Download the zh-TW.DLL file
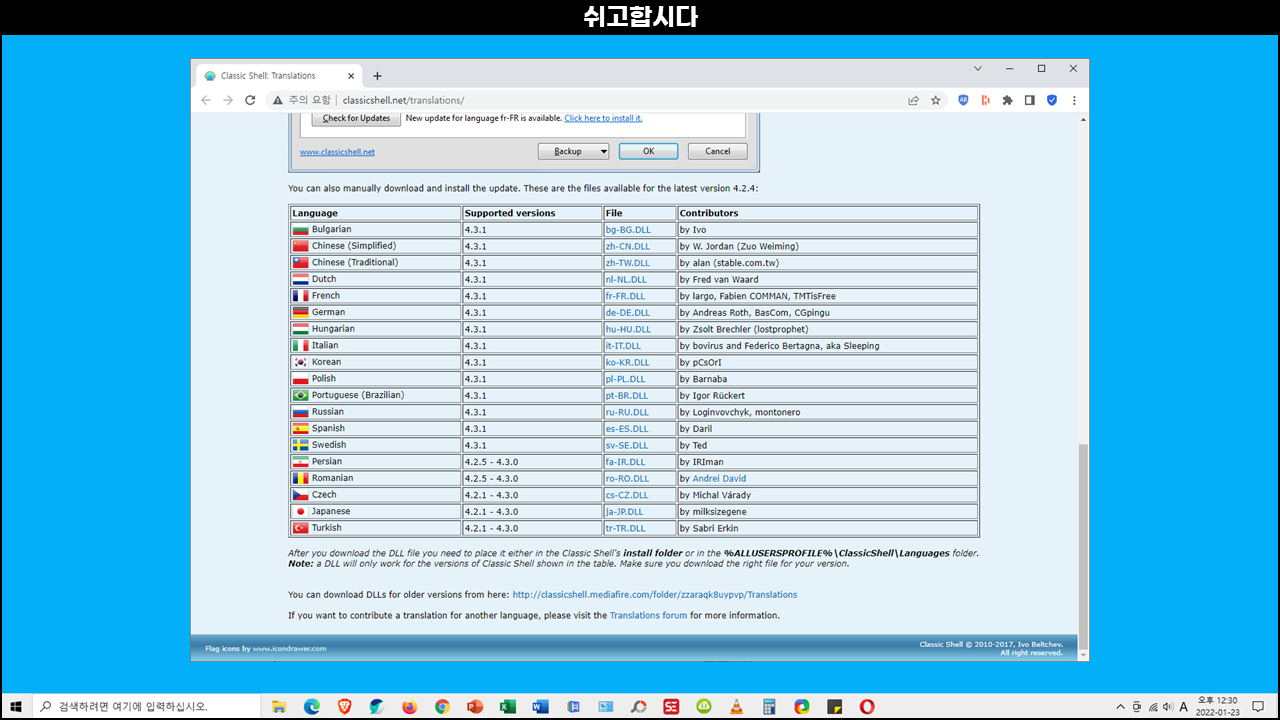Screen dimensions: 1280x720 (628, 263)
